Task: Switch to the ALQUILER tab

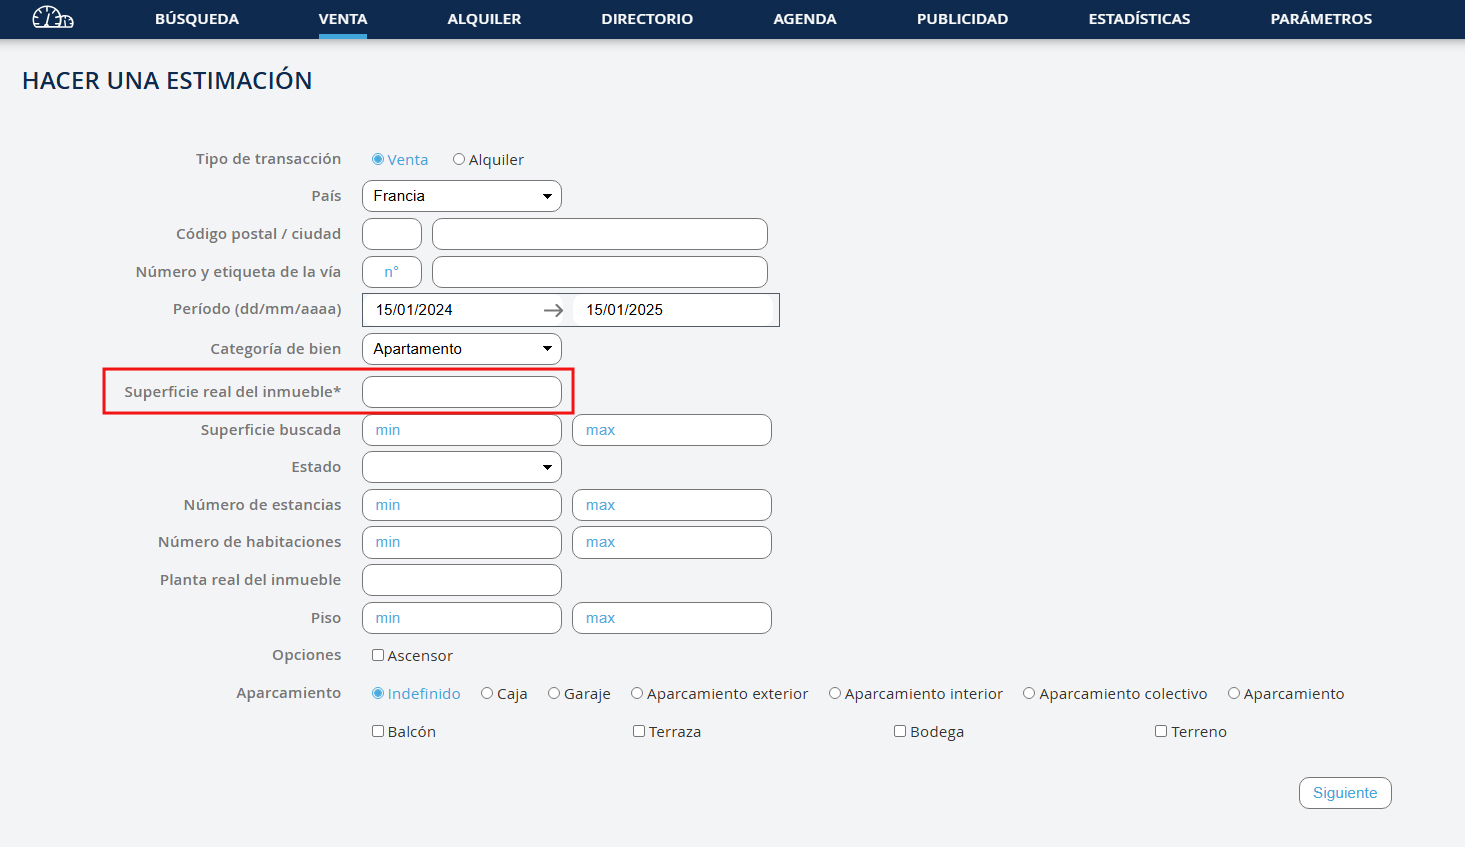Action: [x=484, y=19]
